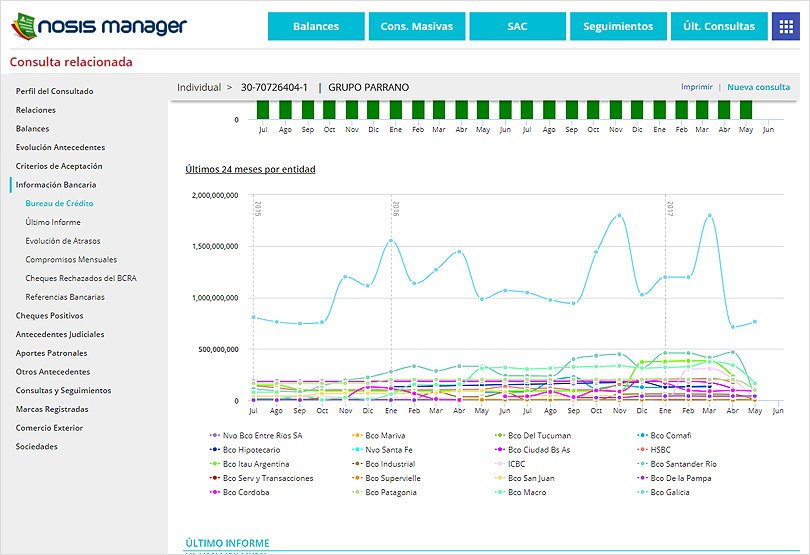Open Cons. Masivas tab
Viewport: 810px width, 555px height.
point(416,27)
